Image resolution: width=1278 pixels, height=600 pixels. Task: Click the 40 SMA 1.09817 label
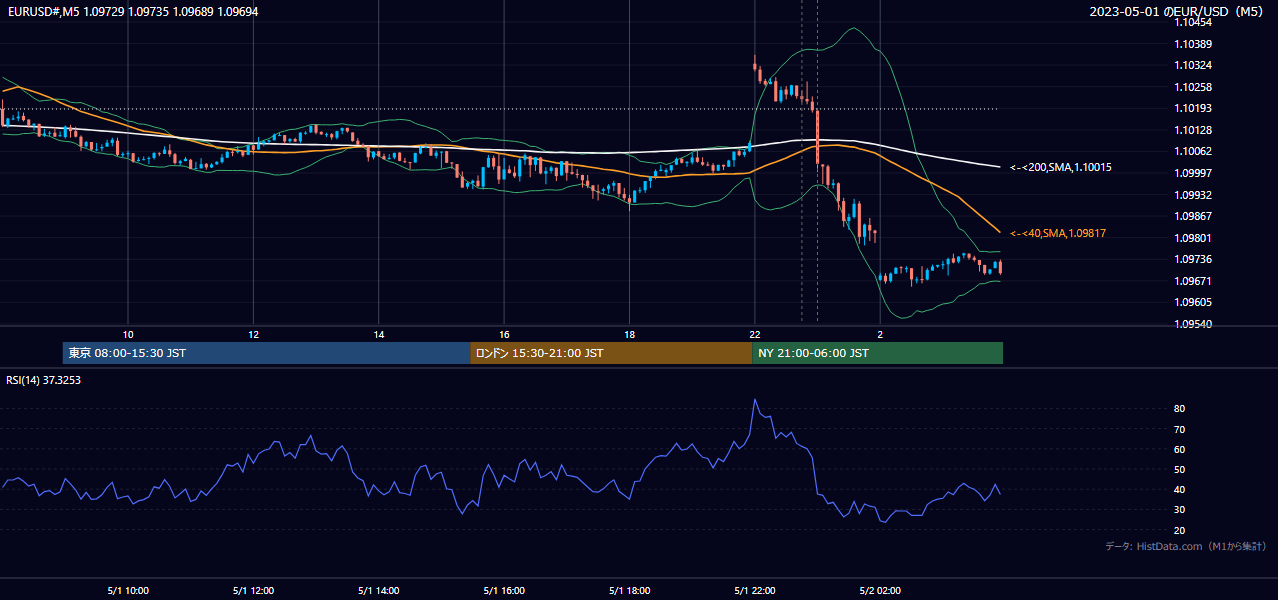(1058, 233)
